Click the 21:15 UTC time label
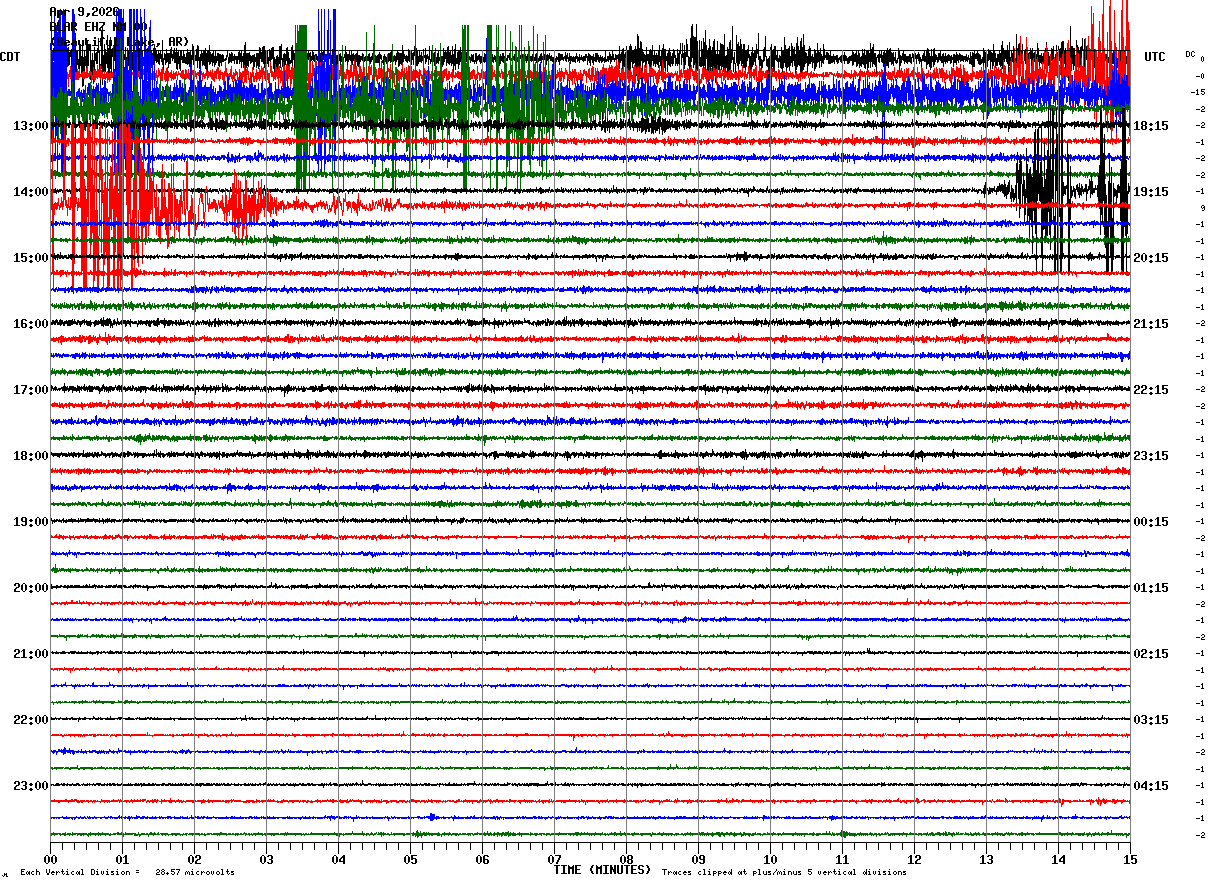This screenshot has height=886, width=1210. (1151, 324)
